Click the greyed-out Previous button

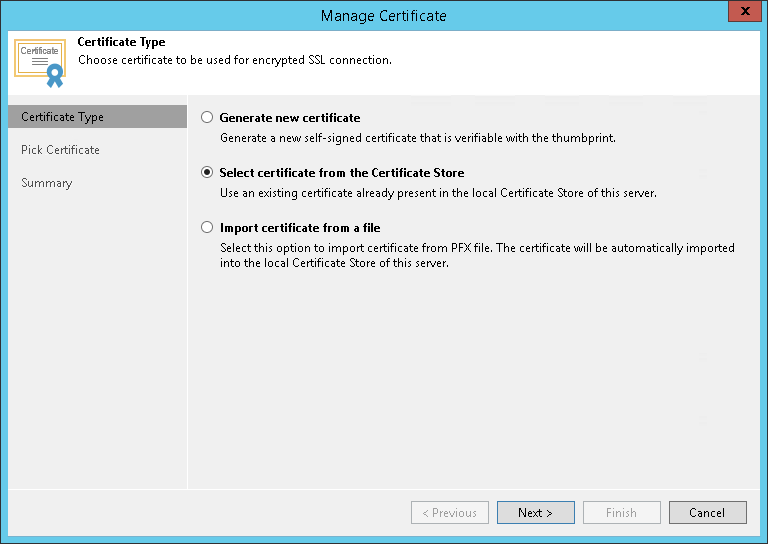click(449, 513)
